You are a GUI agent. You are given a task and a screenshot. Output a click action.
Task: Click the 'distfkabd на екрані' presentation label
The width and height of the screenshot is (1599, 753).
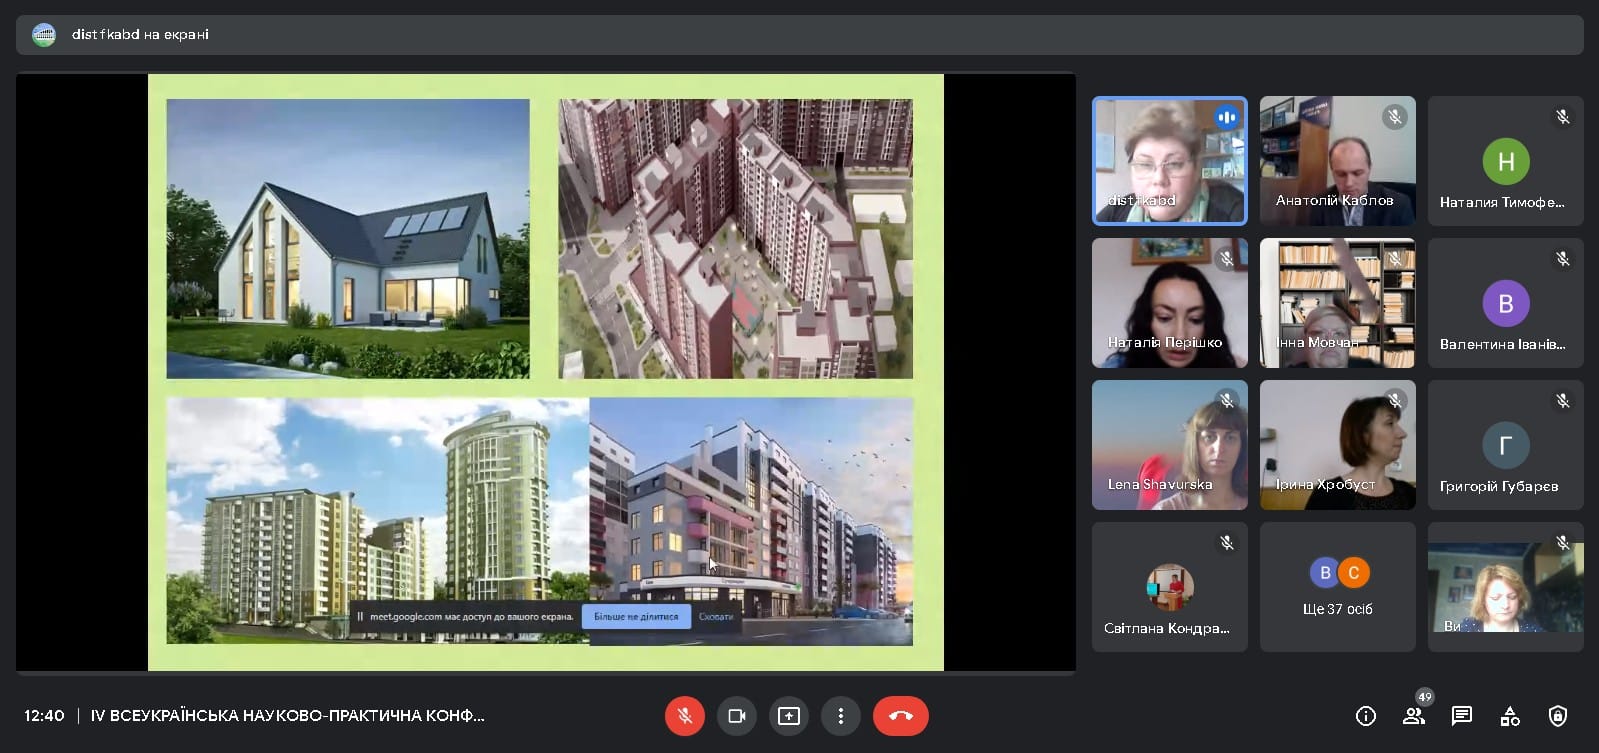point(140,34)
